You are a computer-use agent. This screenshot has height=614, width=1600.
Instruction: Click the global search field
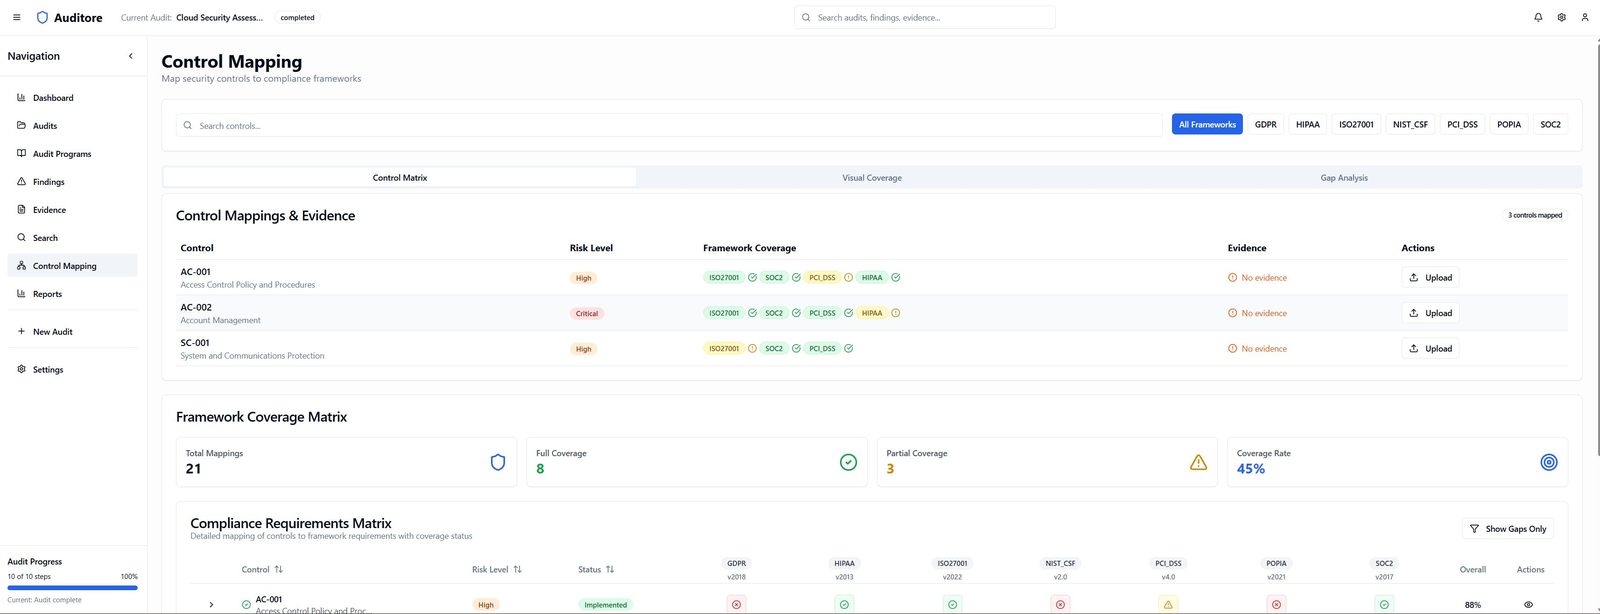[x=925, y=17]
